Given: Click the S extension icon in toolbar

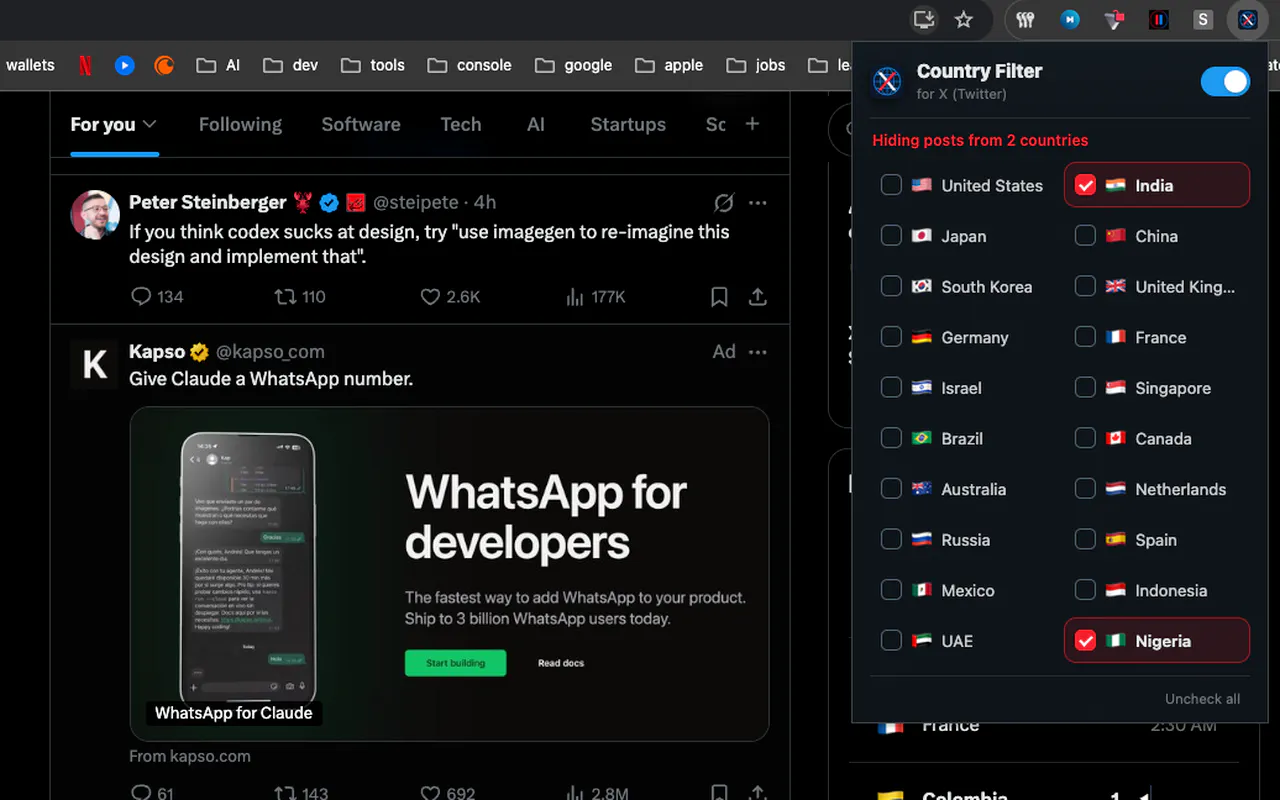Looking at the screenshot, I should pyautogui.click(x=1203, y=19).
